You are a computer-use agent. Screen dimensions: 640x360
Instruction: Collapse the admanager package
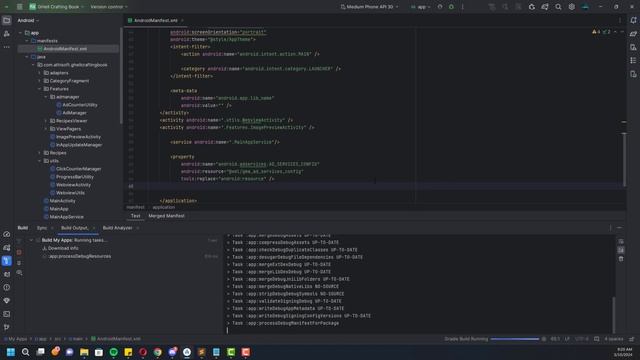[46, 97]
